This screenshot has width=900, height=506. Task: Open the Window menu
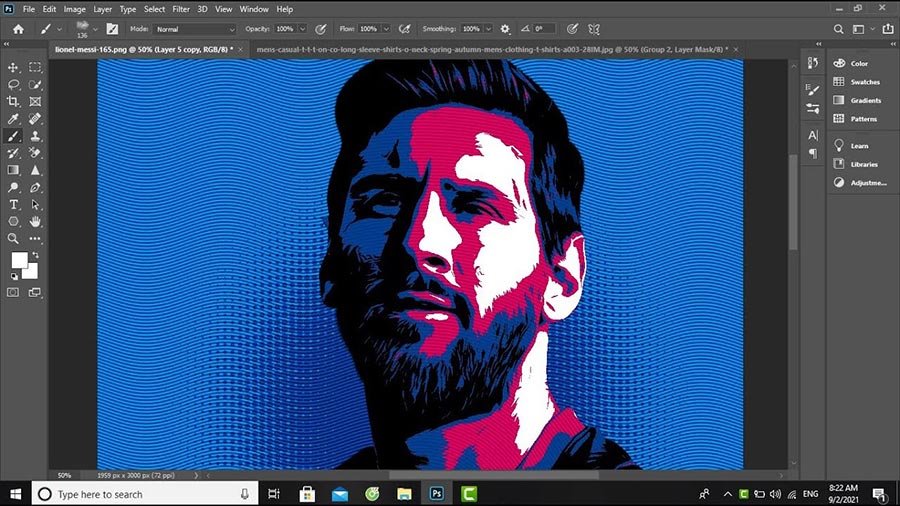[x=254, y=9]
